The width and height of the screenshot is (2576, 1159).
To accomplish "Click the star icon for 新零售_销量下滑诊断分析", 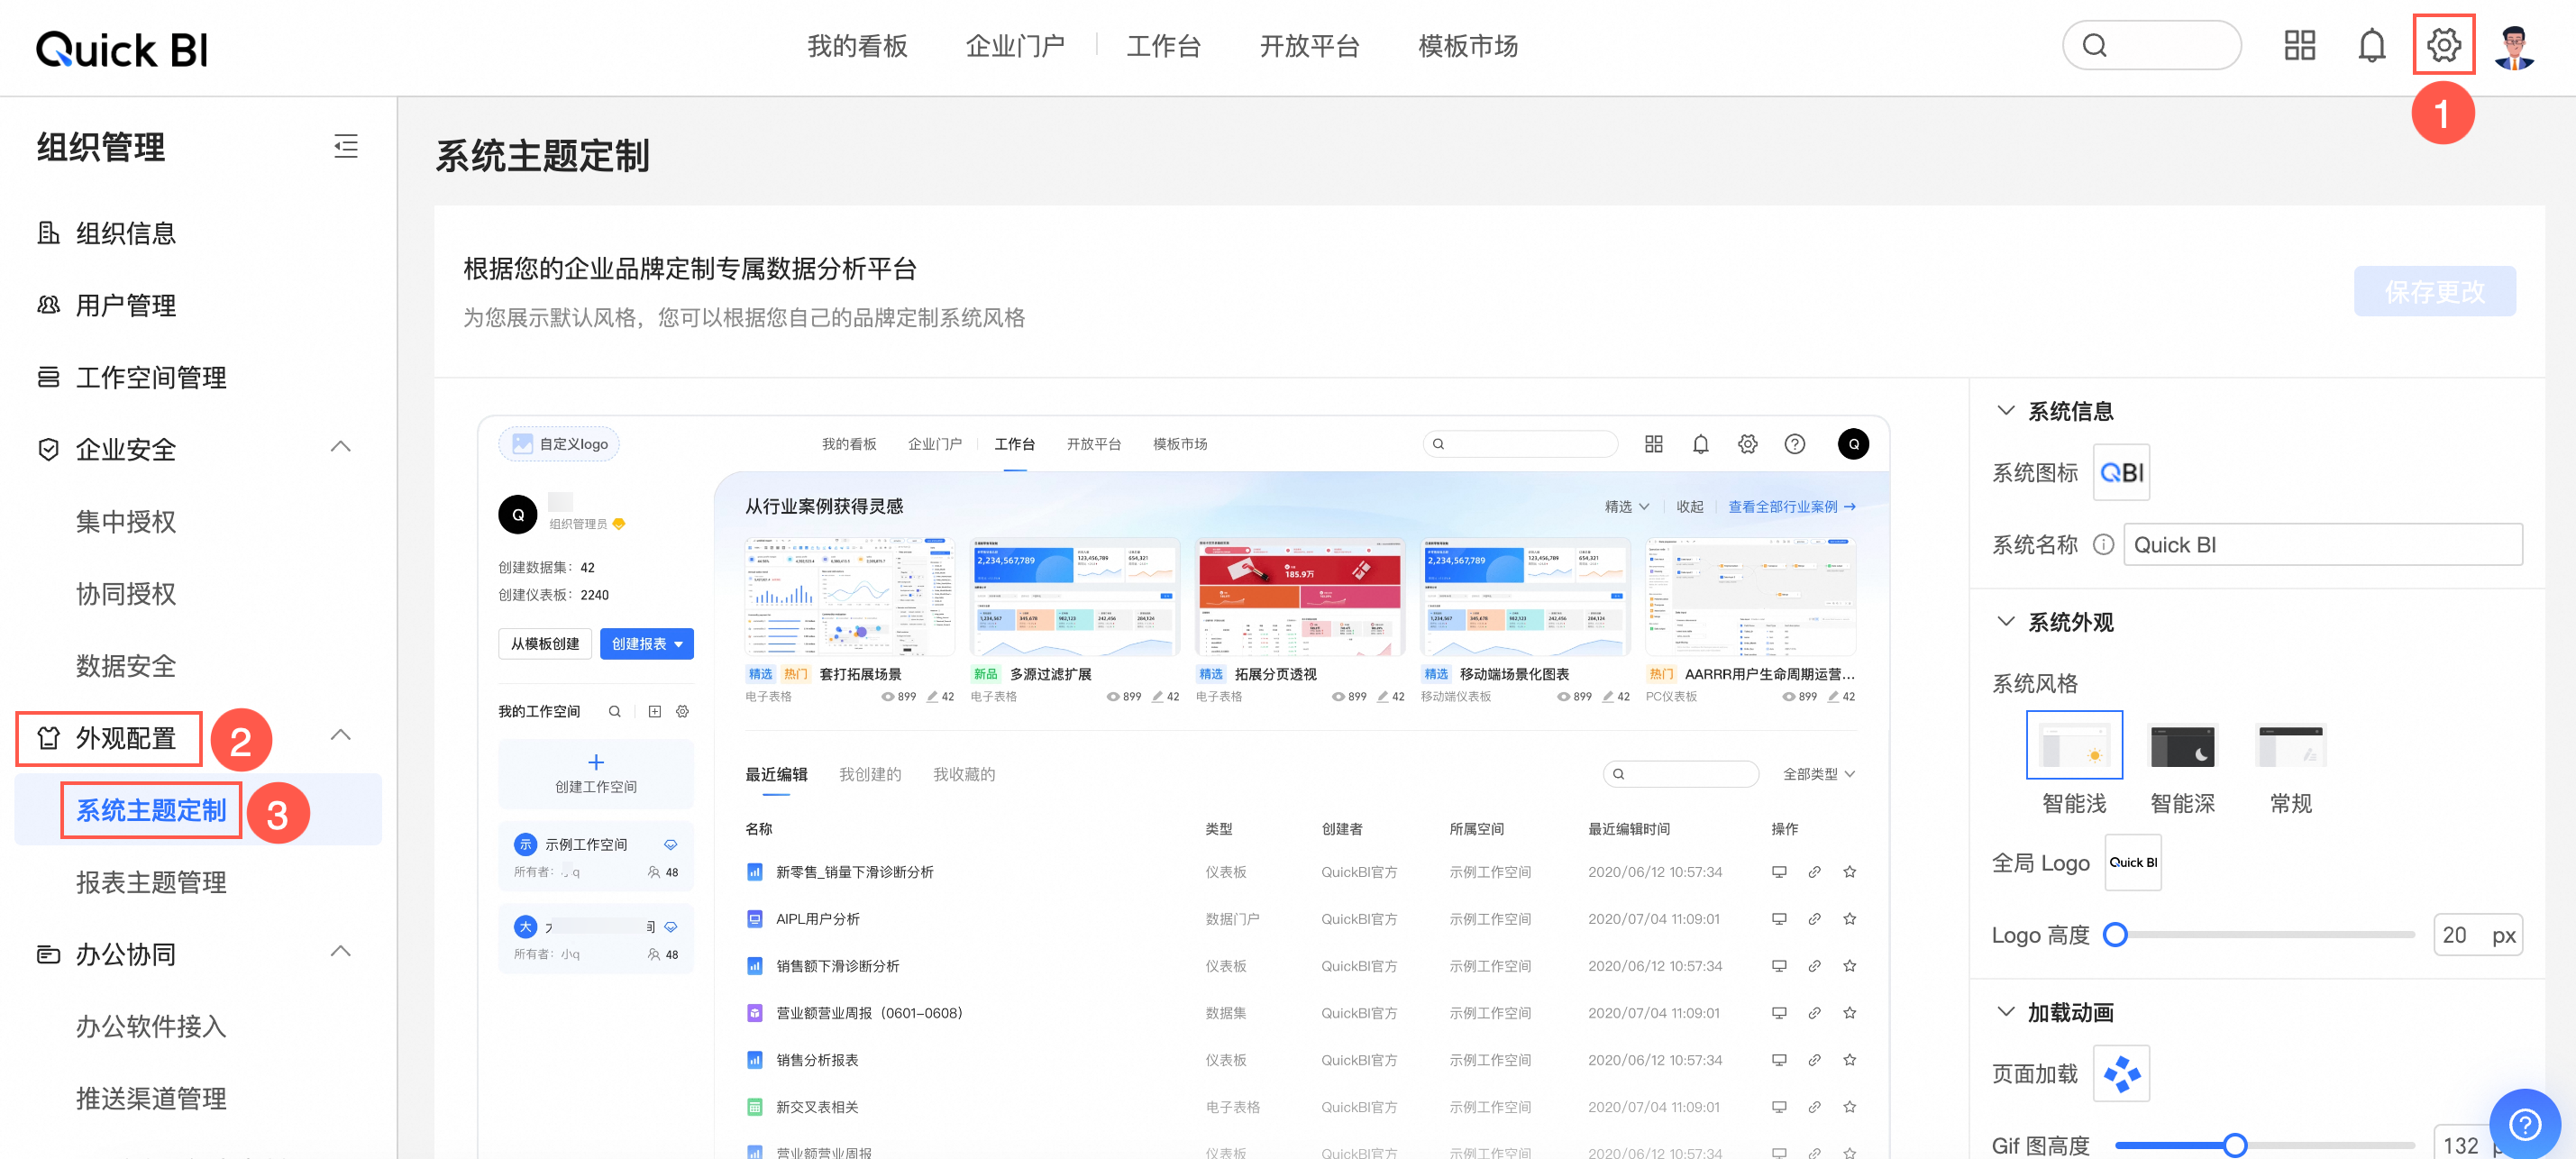I will tap(1849, 871).
